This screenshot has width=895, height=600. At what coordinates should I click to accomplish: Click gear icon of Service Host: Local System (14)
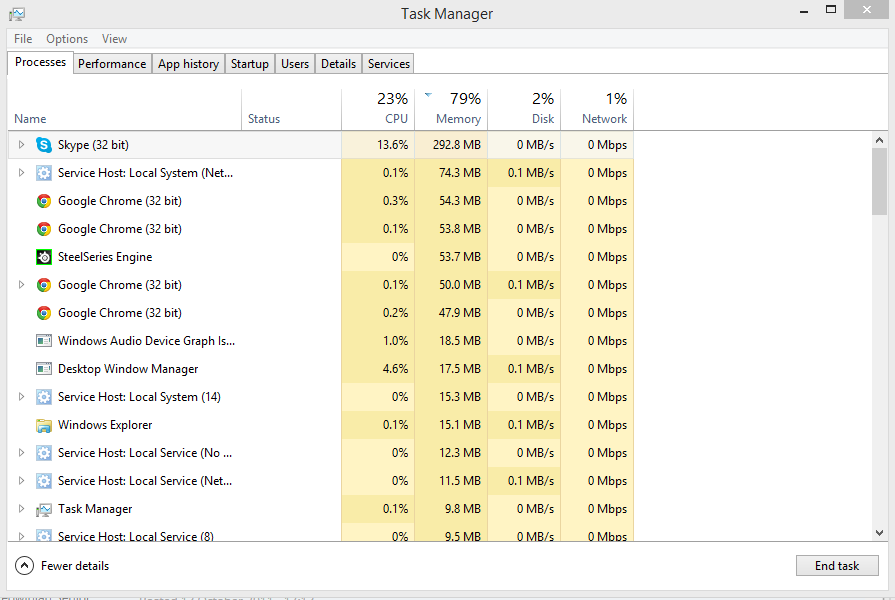tap(44, 397)
